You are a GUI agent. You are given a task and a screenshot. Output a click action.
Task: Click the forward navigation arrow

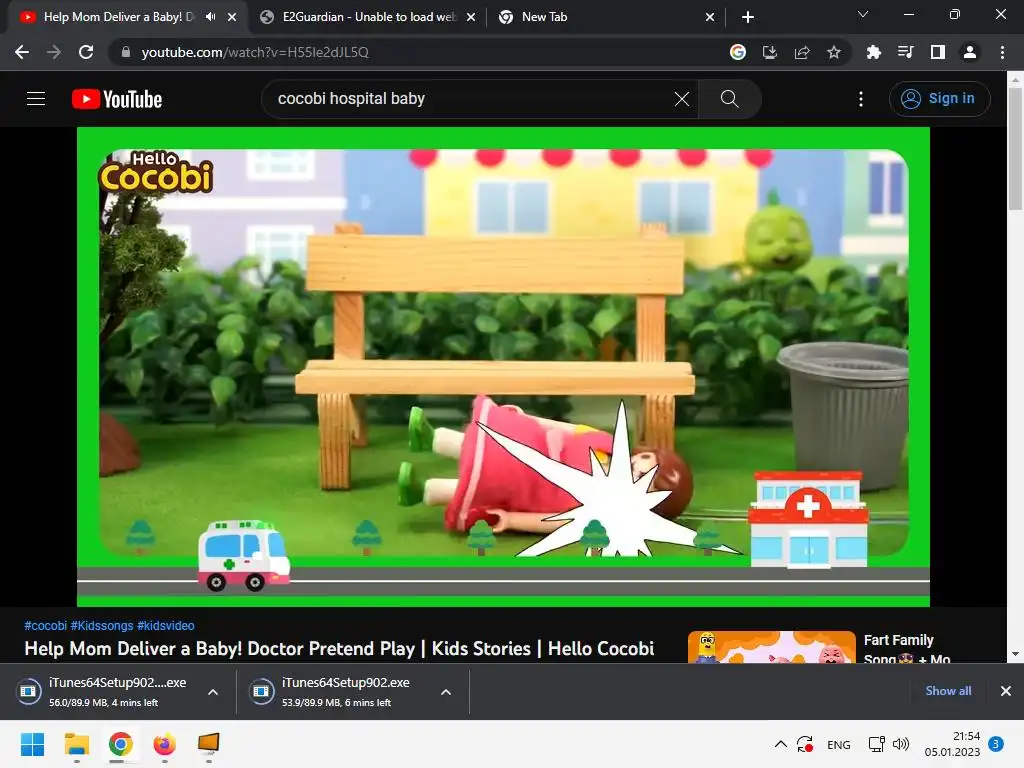54,52
